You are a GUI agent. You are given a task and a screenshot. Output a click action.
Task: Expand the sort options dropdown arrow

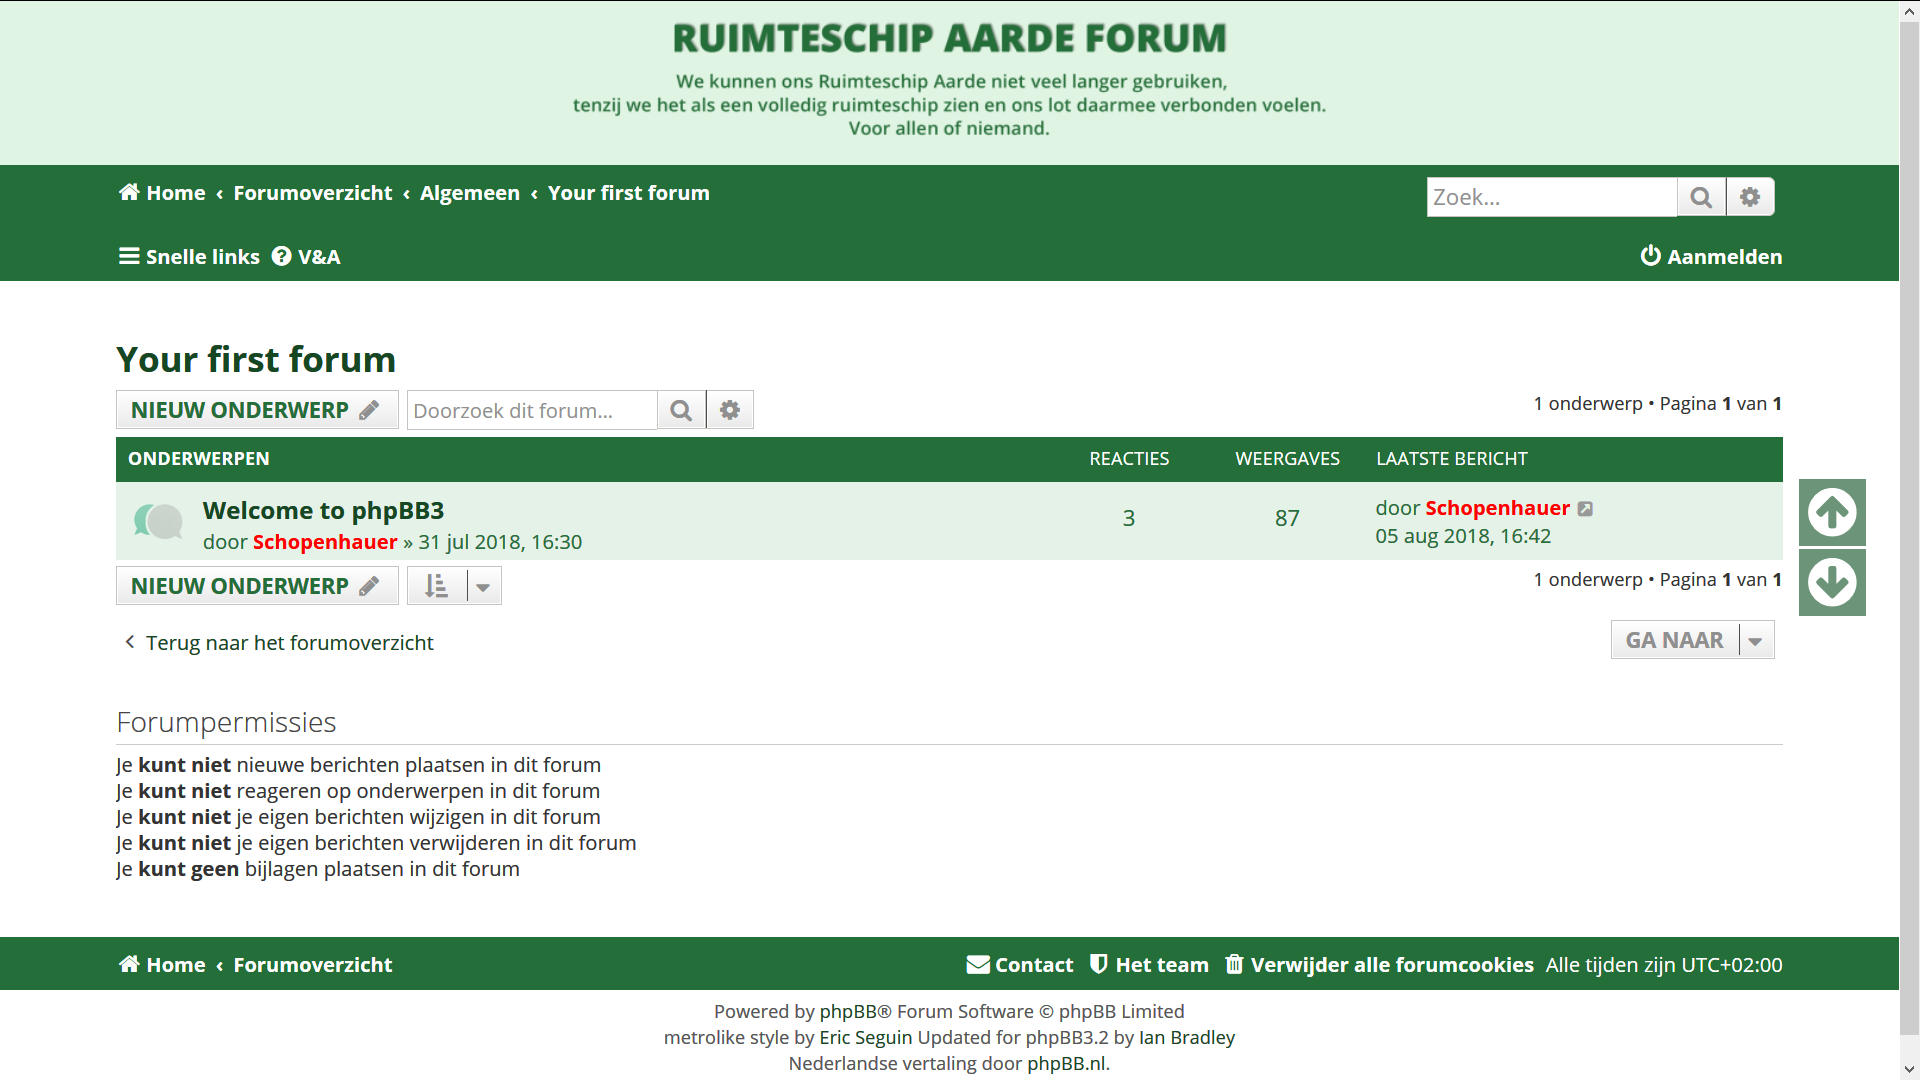[484, 586]
